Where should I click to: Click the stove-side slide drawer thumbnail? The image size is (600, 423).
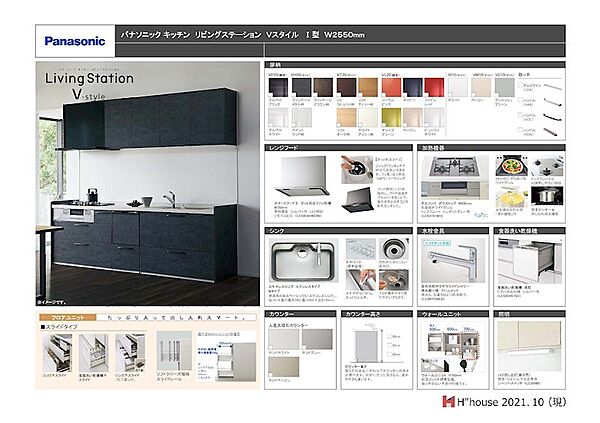(x=57, y=353)
